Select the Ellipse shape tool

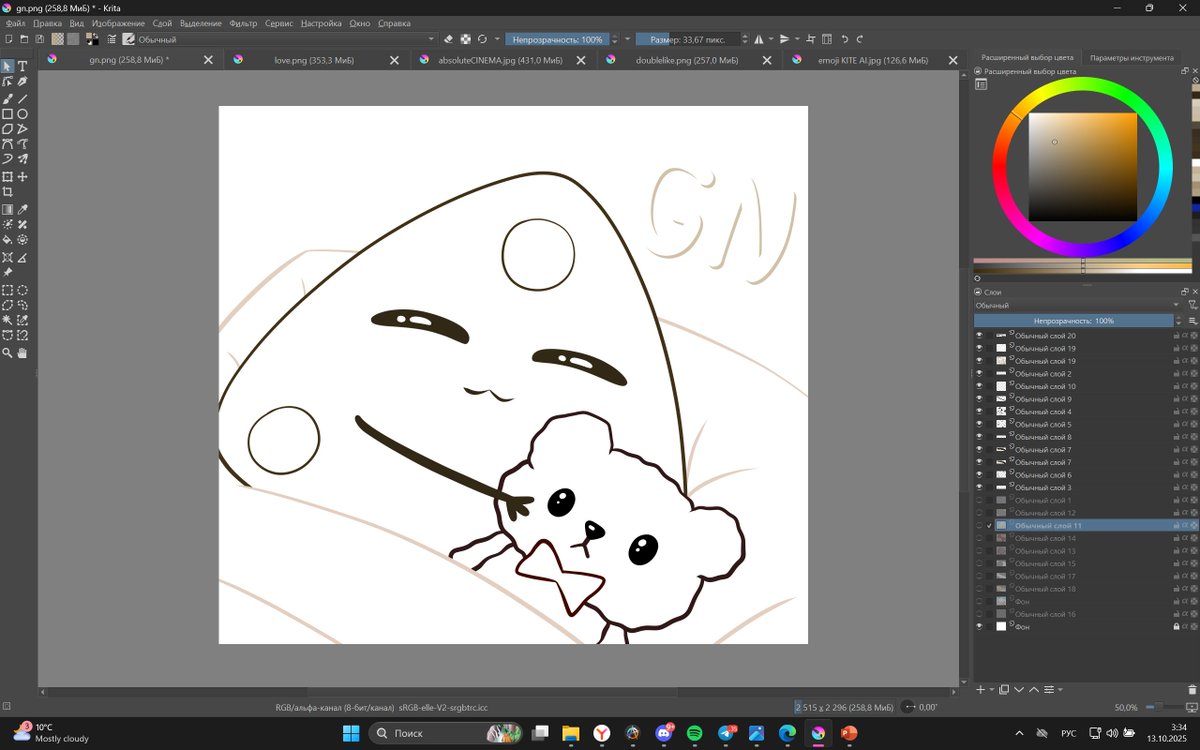click(x=22, y=114)
